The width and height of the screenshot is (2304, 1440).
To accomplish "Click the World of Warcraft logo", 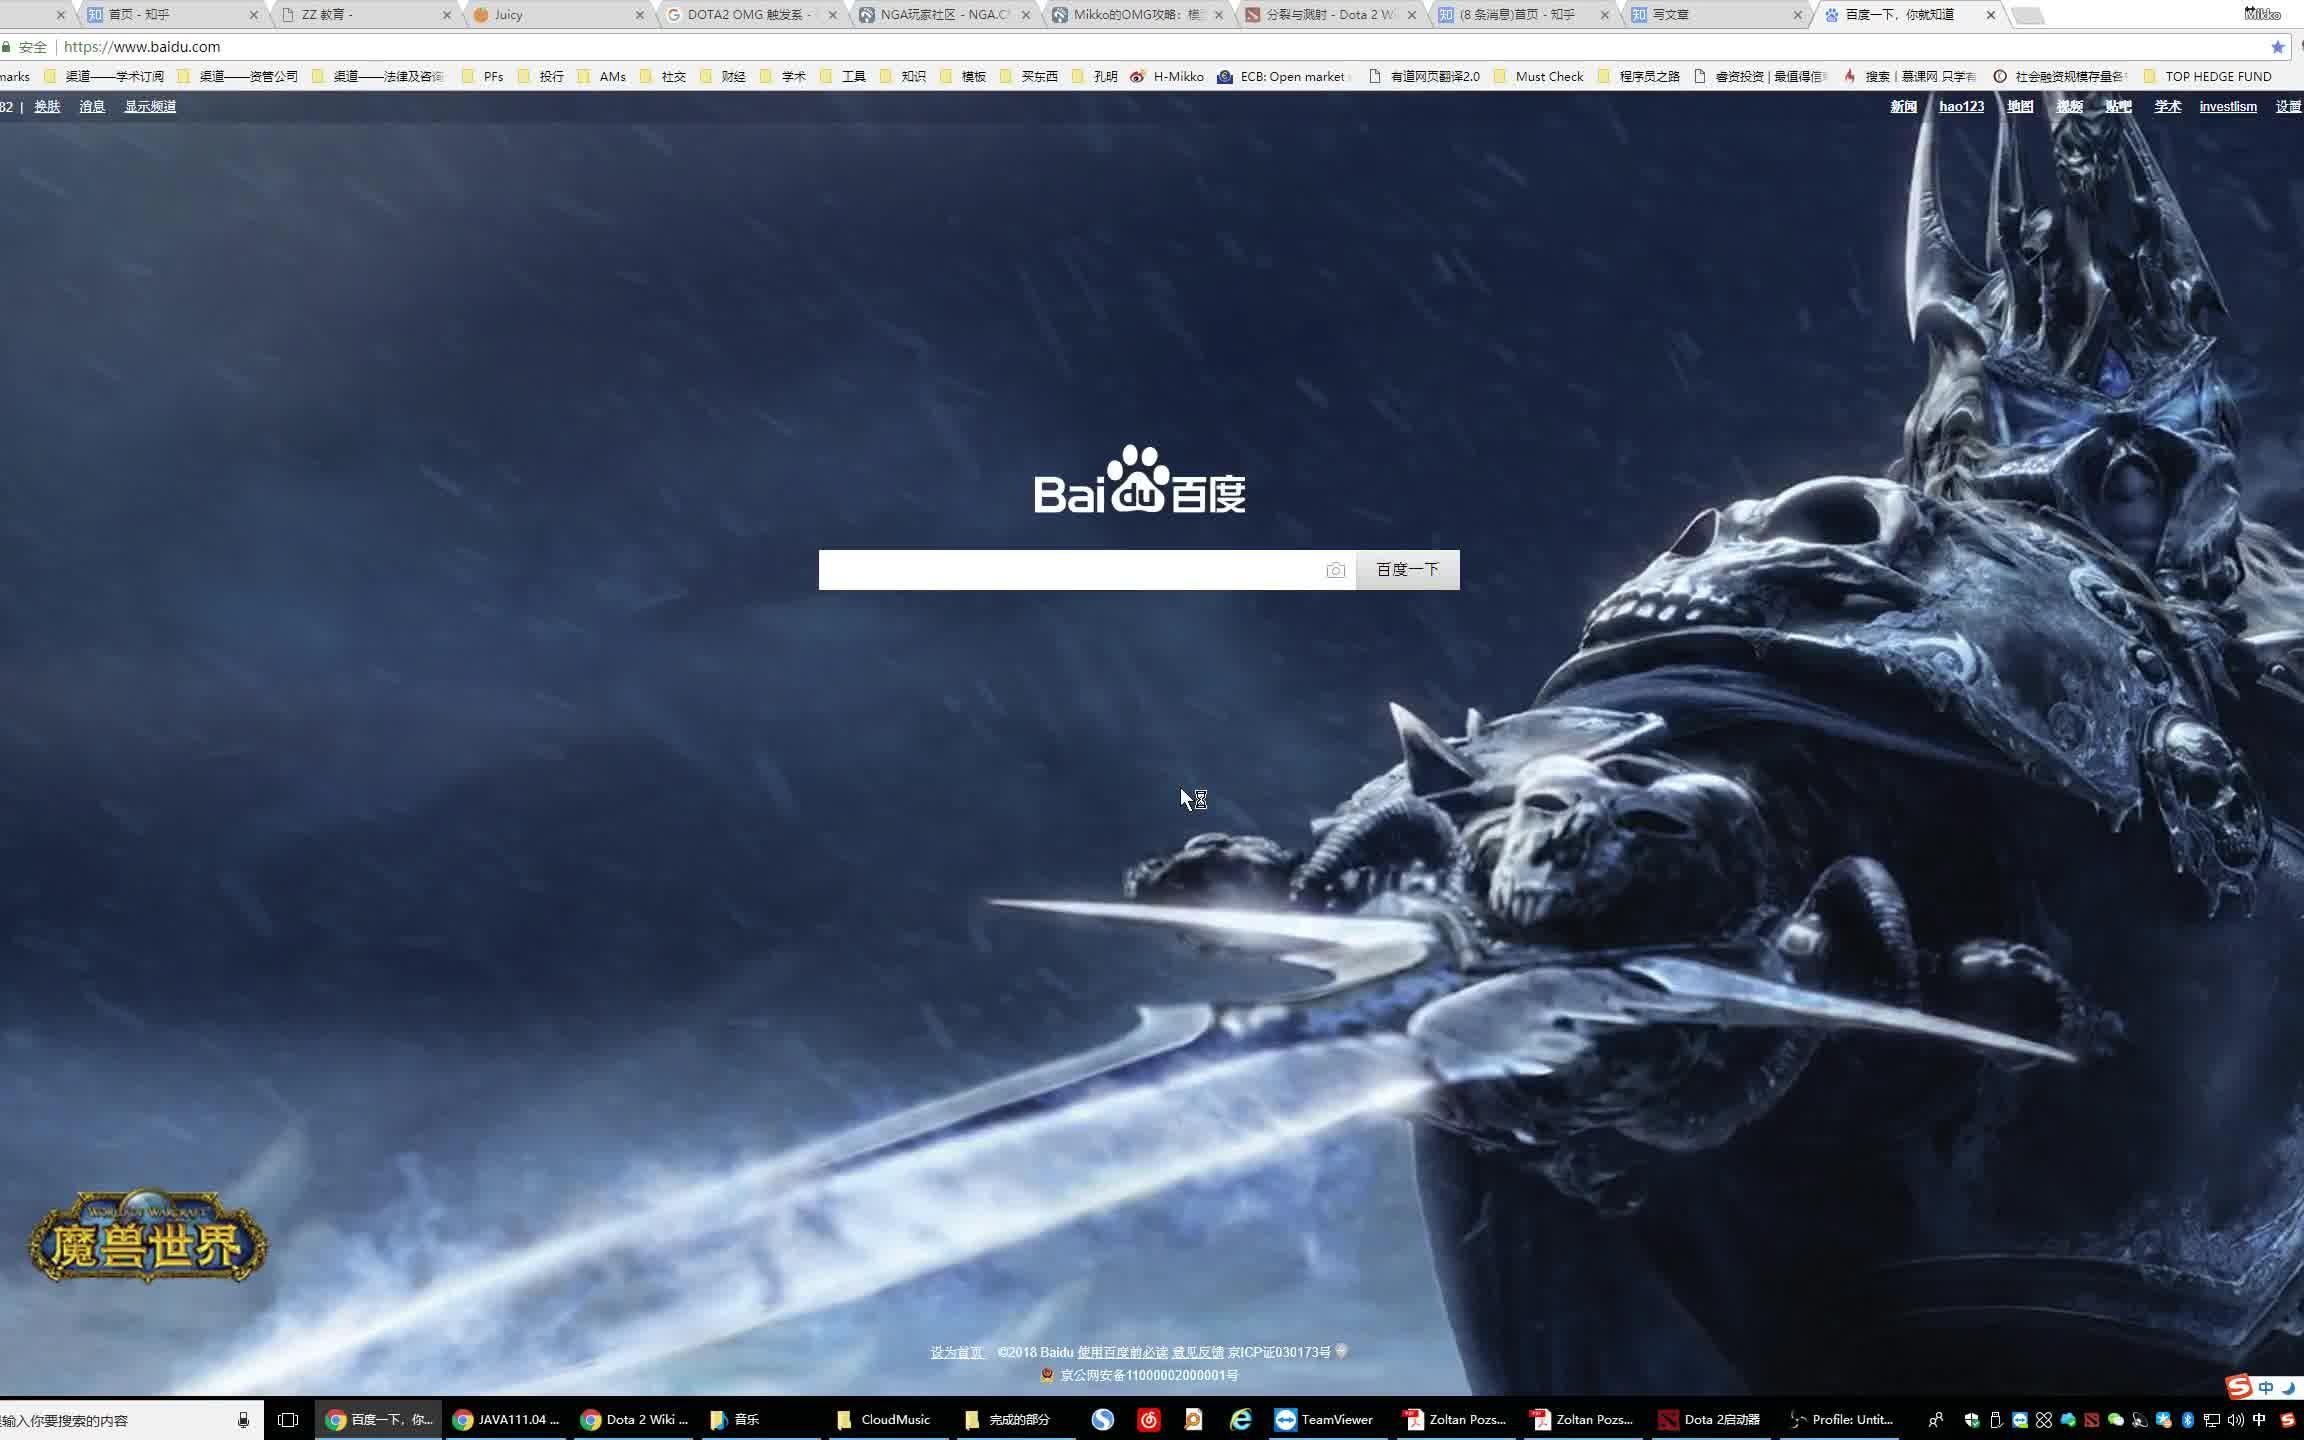I will [147, 1237].
